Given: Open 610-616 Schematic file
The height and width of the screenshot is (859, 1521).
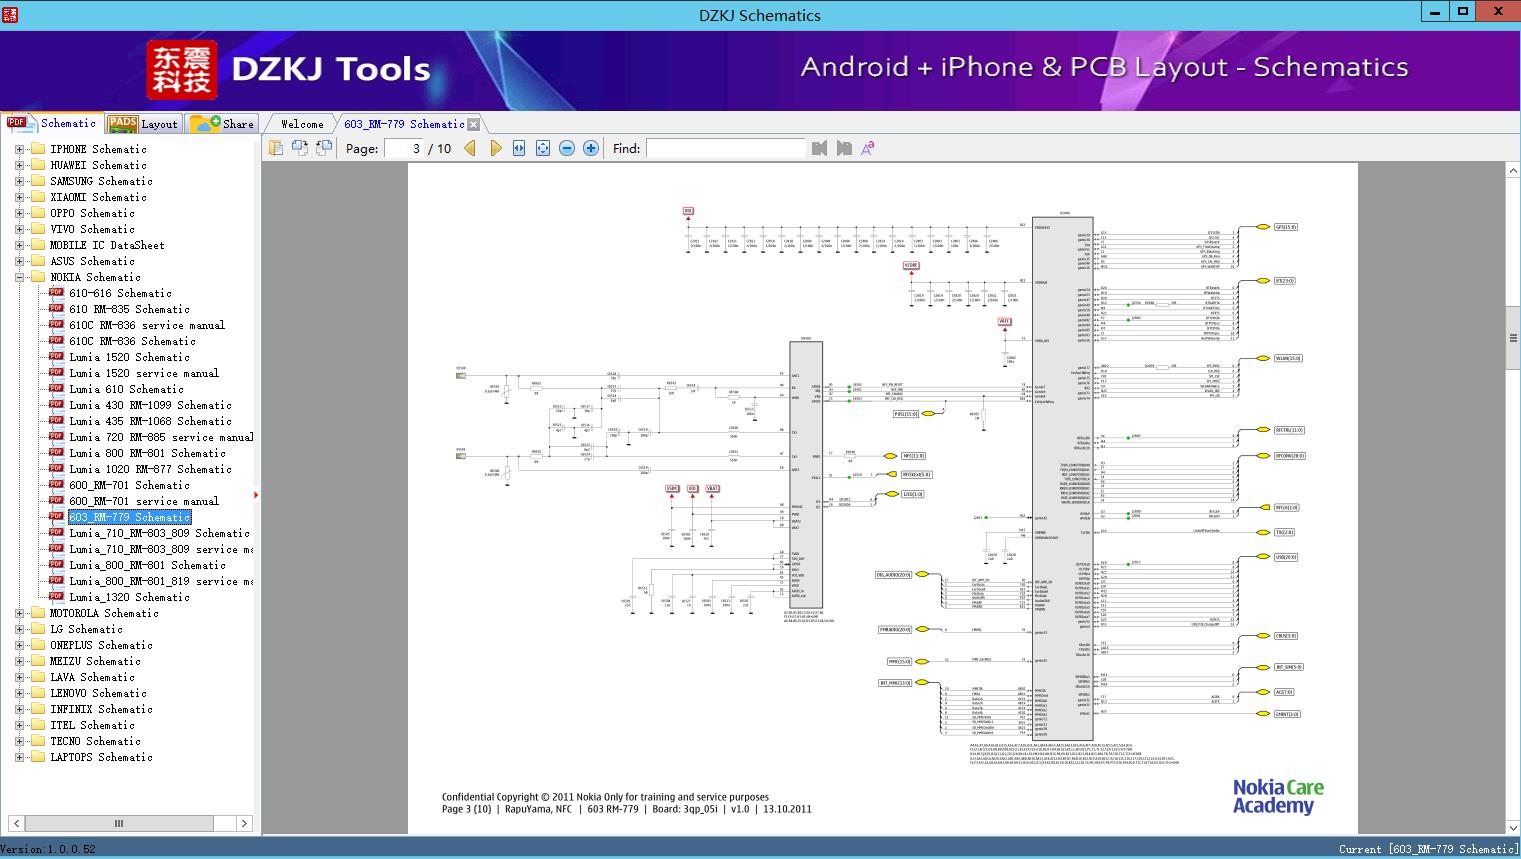Looking at the screenshot, I should click(x=120, y=293).
